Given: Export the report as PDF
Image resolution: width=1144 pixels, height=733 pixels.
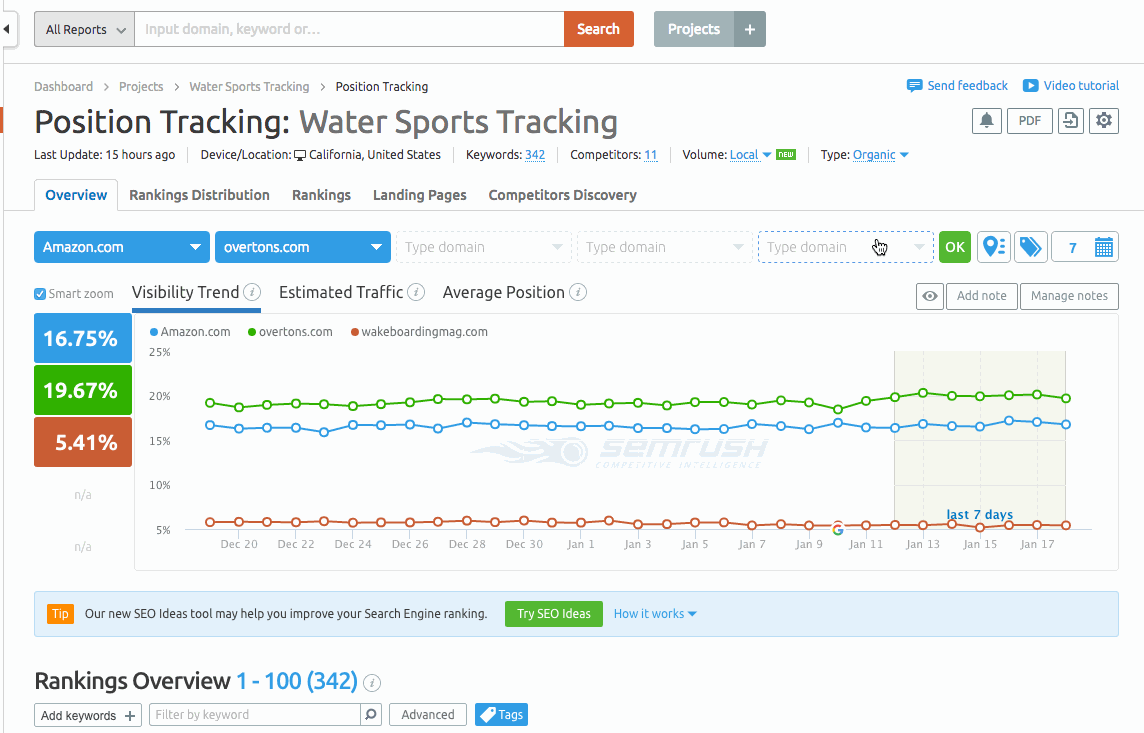Looking at the screenshot, I should [x=1029, y=120].
